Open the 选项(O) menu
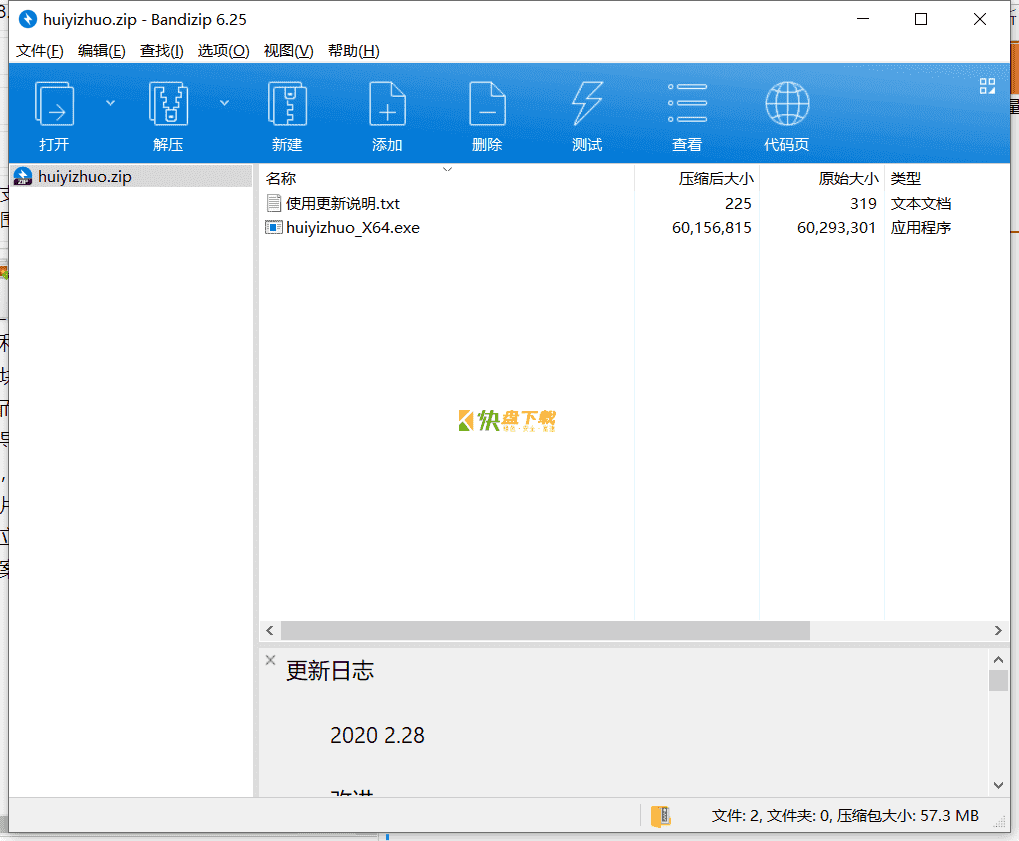Viewport: 1019px width, 841px height. click(x=224, y=51)
